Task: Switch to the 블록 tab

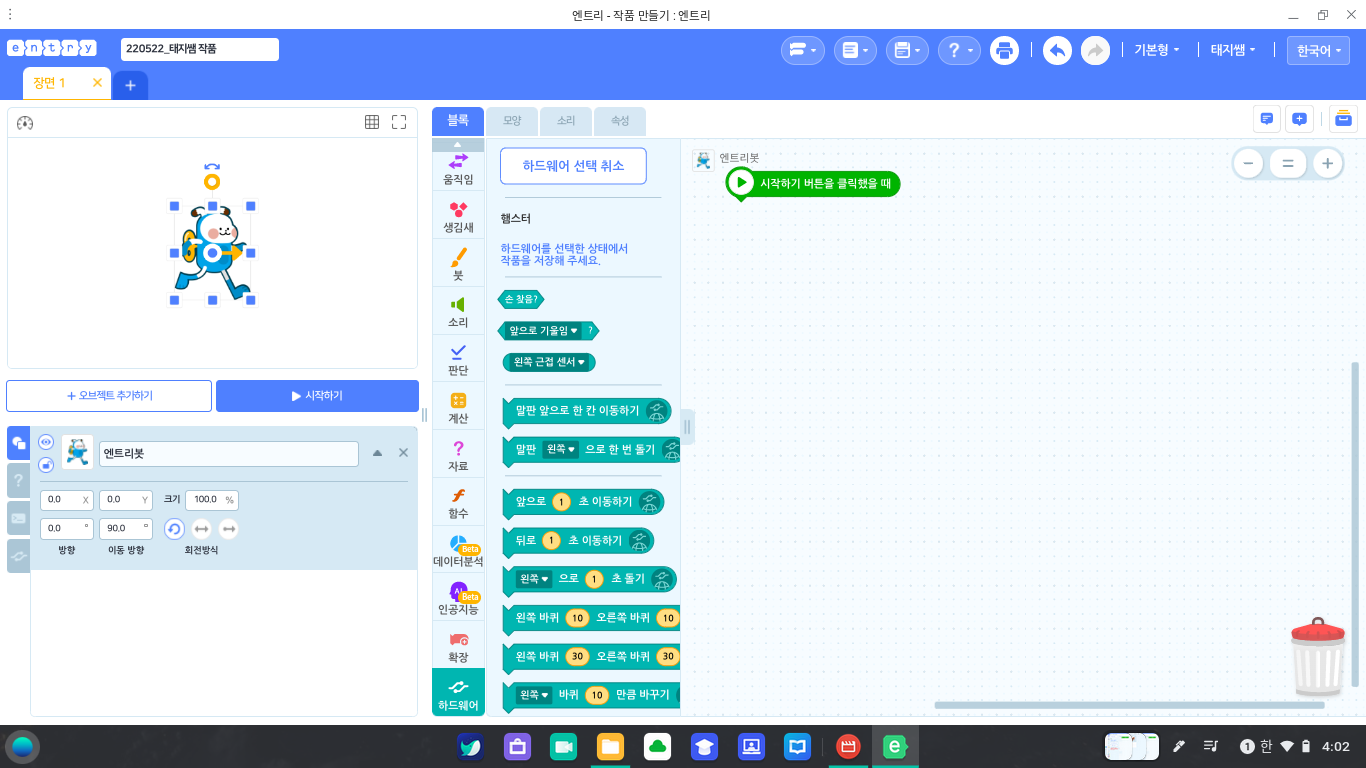Action: pos(458,121)
